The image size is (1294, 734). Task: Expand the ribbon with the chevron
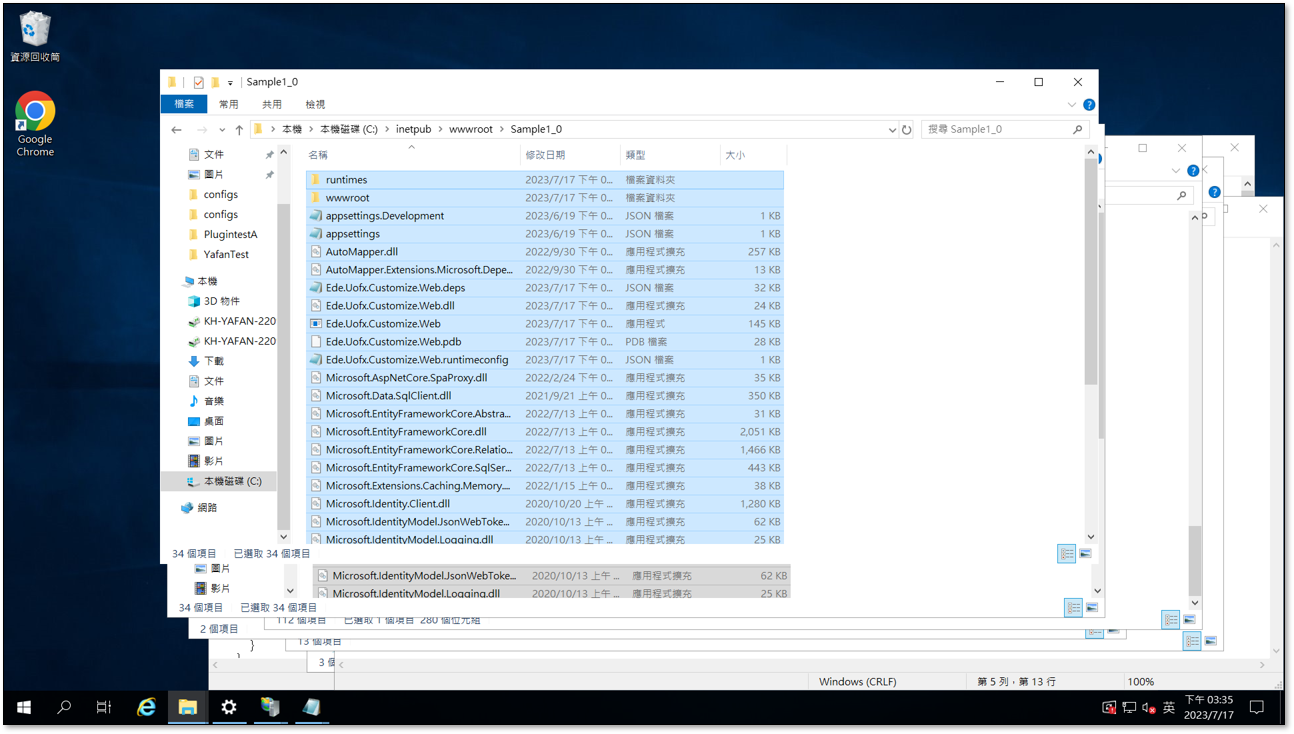click(1073, 104)
